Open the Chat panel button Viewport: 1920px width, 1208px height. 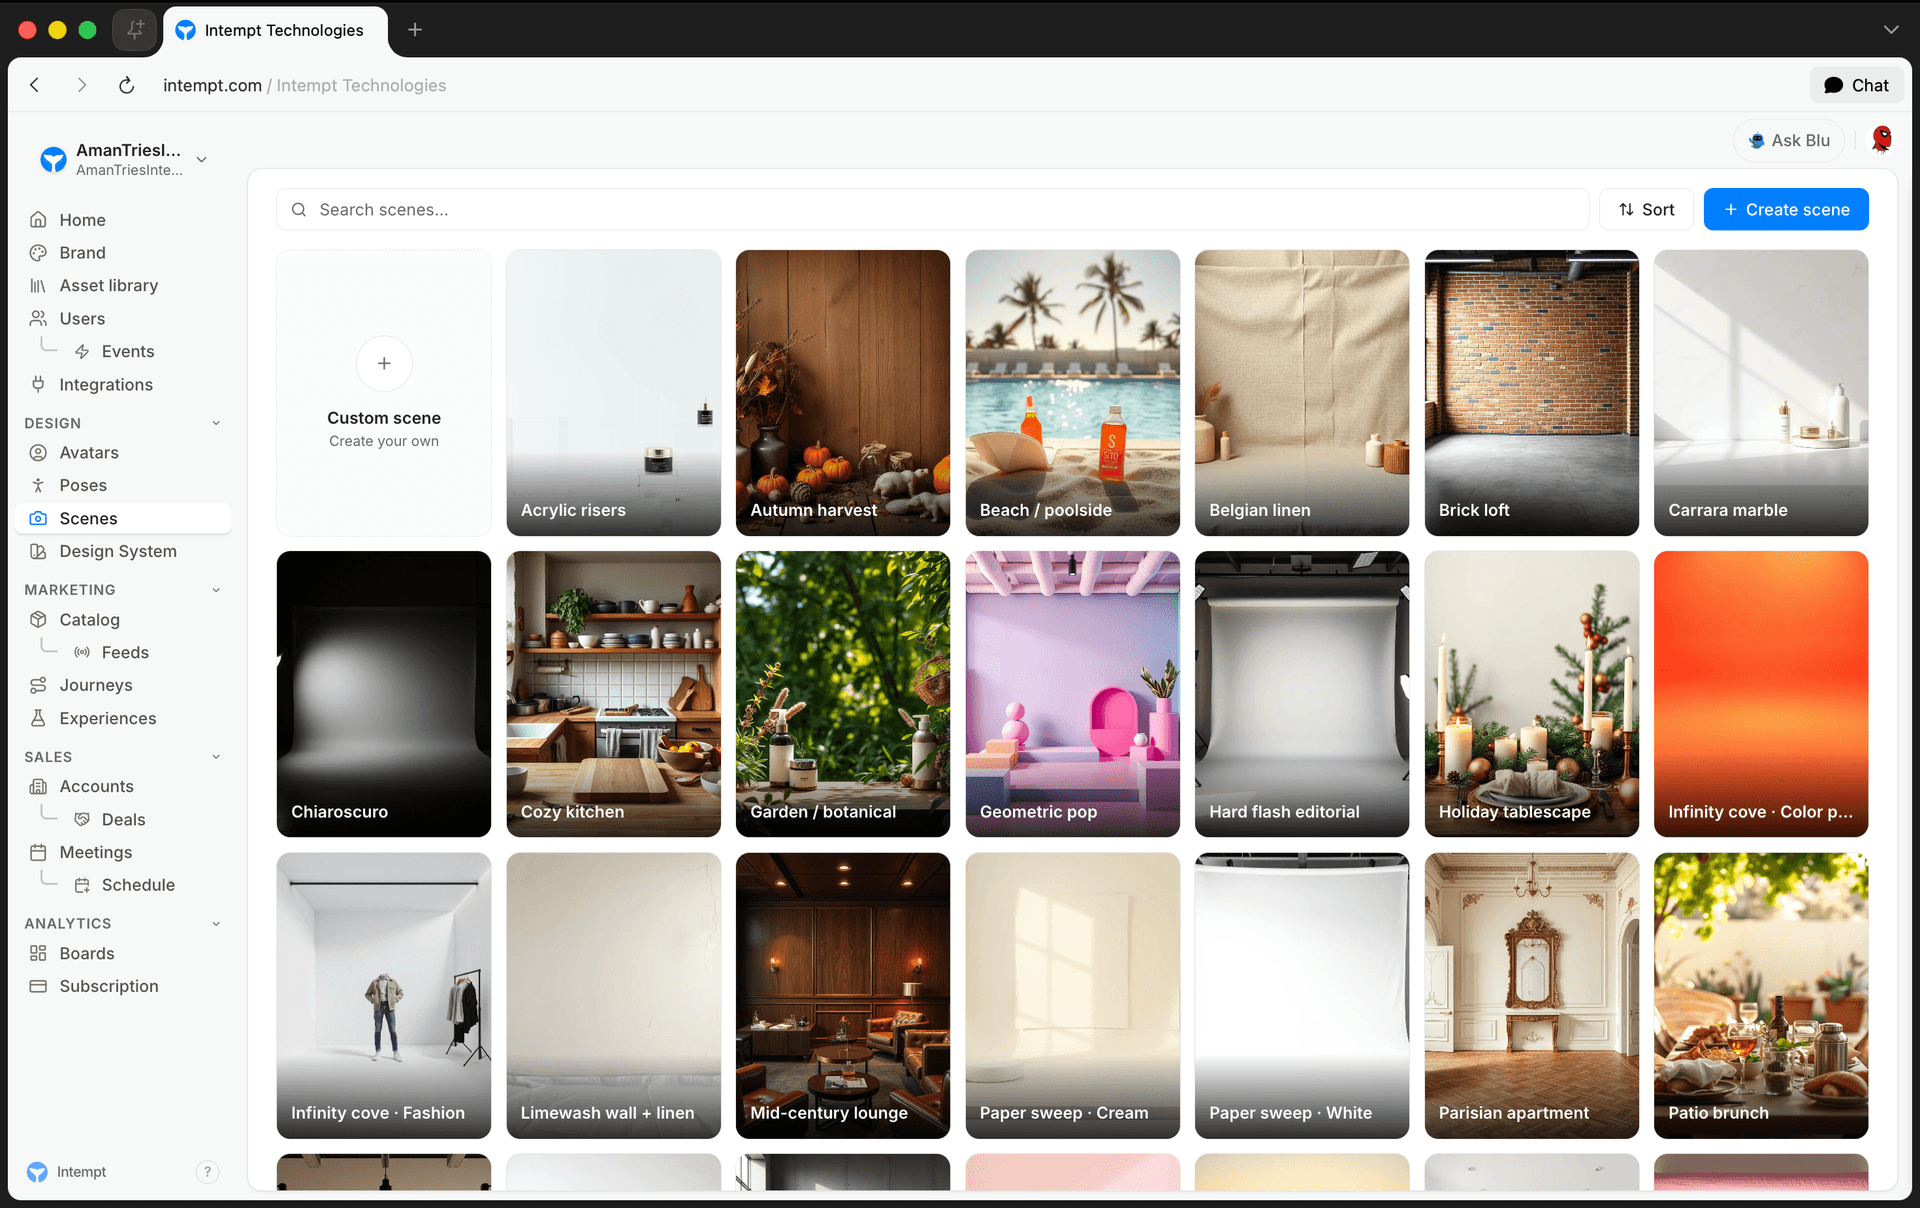click(x=1856, y=86)
